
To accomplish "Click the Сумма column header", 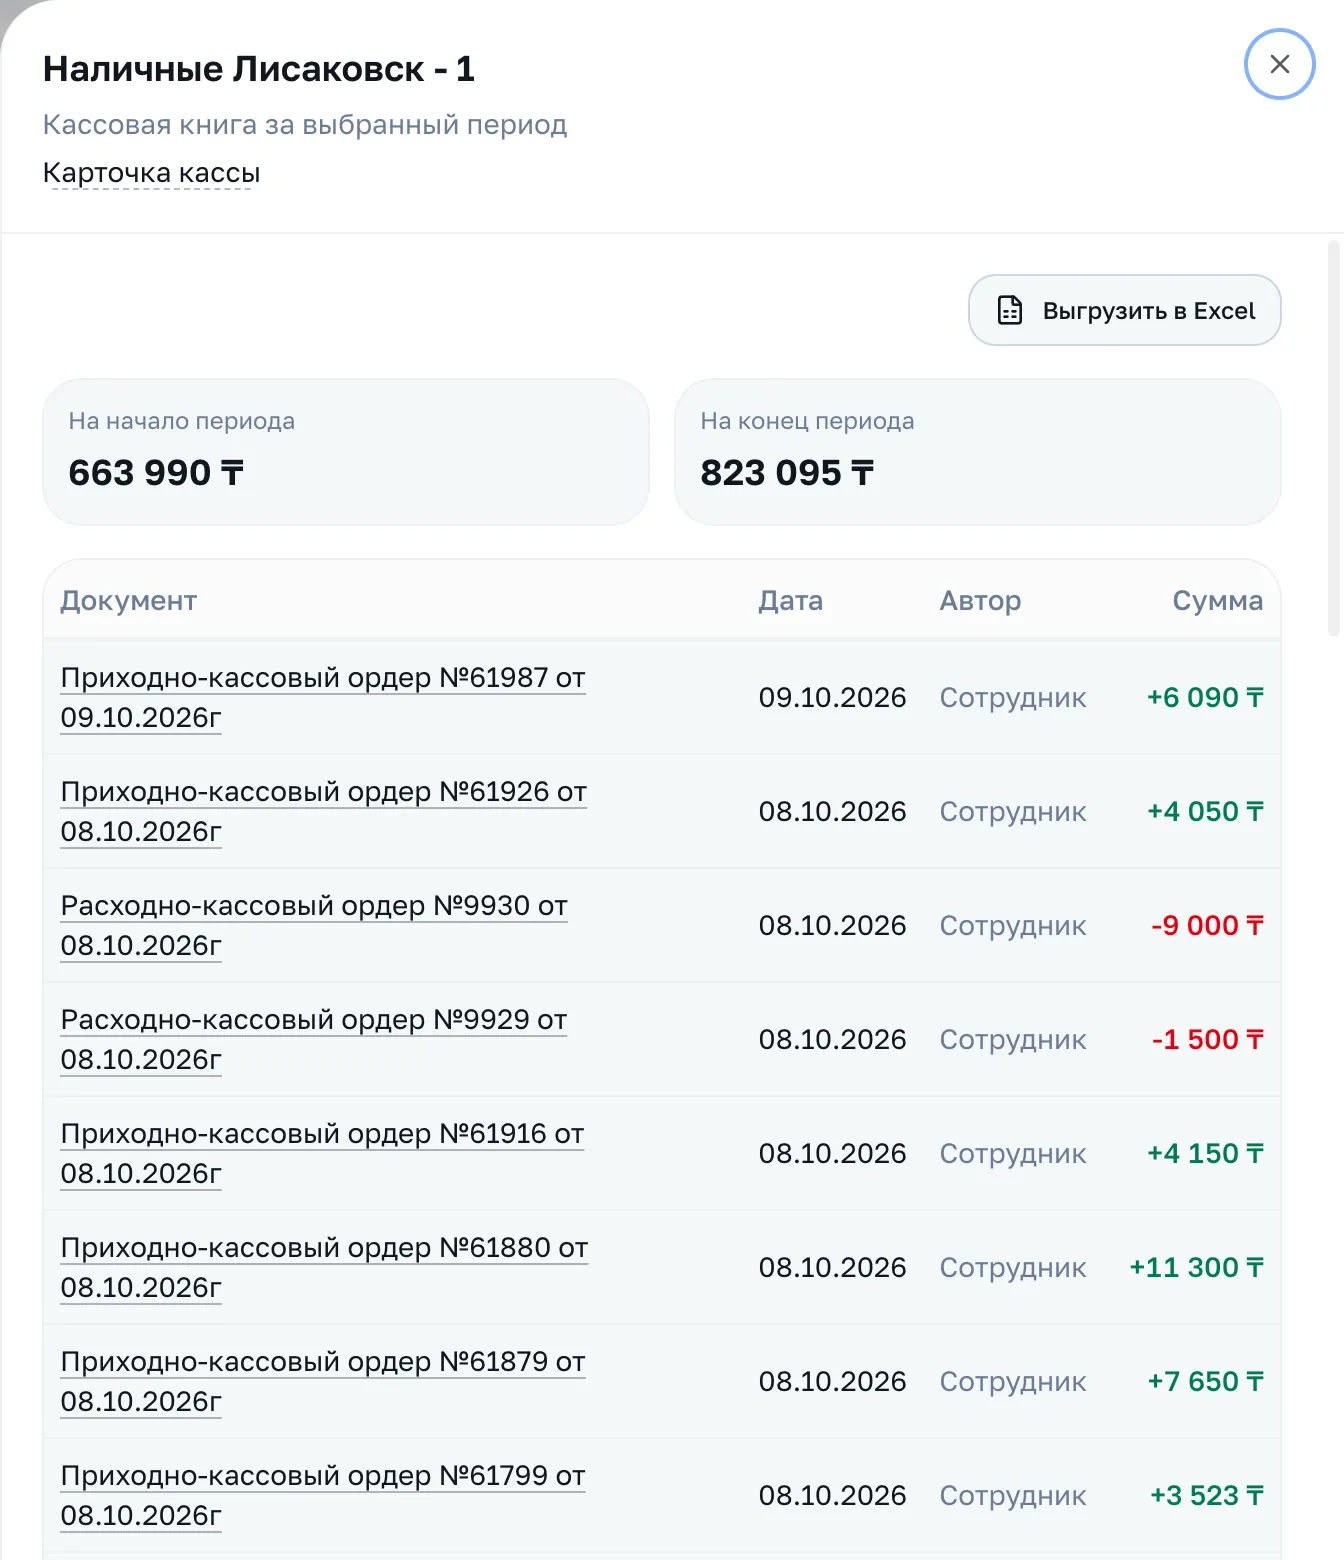I will [1217, 601].
